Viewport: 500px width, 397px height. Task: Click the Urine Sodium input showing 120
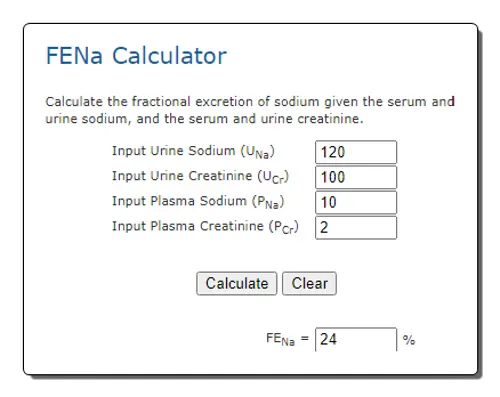point(356,152)
